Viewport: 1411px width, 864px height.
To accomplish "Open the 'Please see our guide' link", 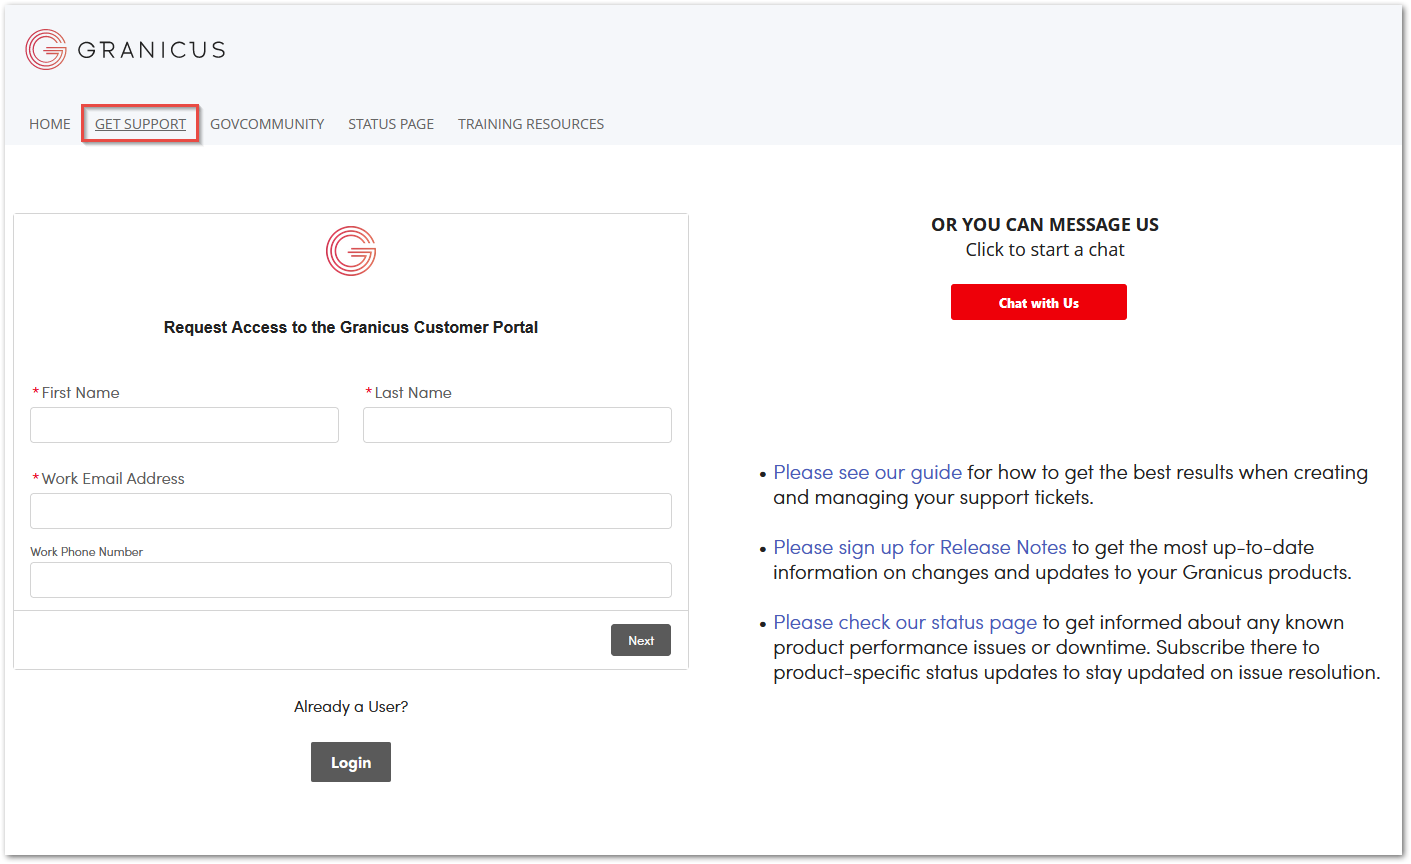I will [867, 471].
